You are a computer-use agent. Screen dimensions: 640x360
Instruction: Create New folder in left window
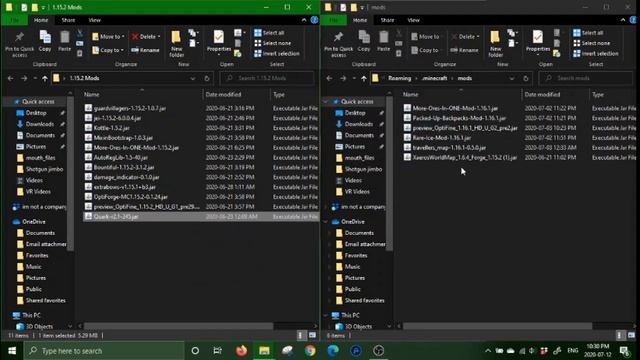176,44
